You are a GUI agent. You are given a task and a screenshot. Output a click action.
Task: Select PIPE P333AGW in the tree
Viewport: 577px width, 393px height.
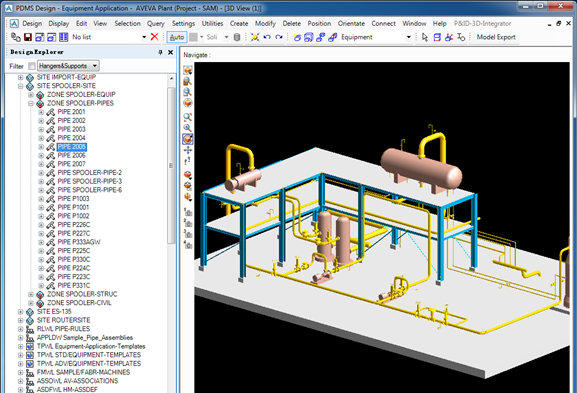point(79,242)
